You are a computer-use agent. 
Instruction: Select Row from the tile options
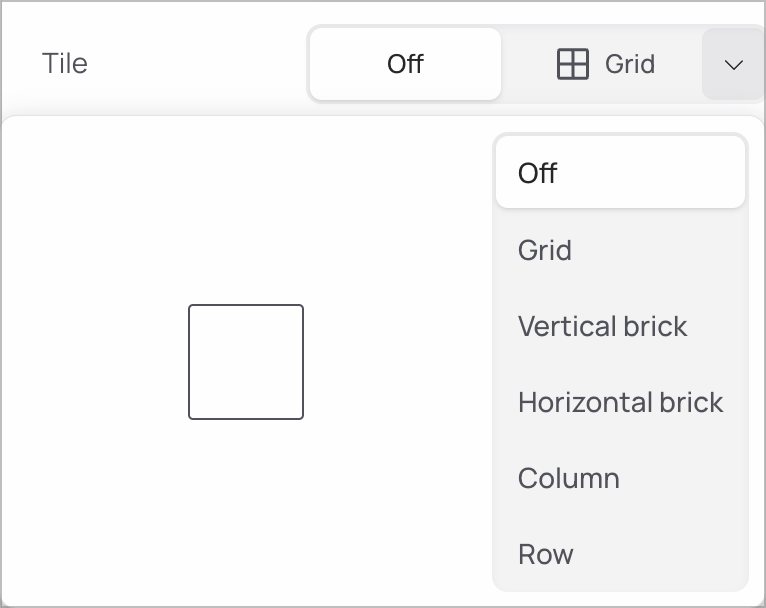tap(545, 554)
